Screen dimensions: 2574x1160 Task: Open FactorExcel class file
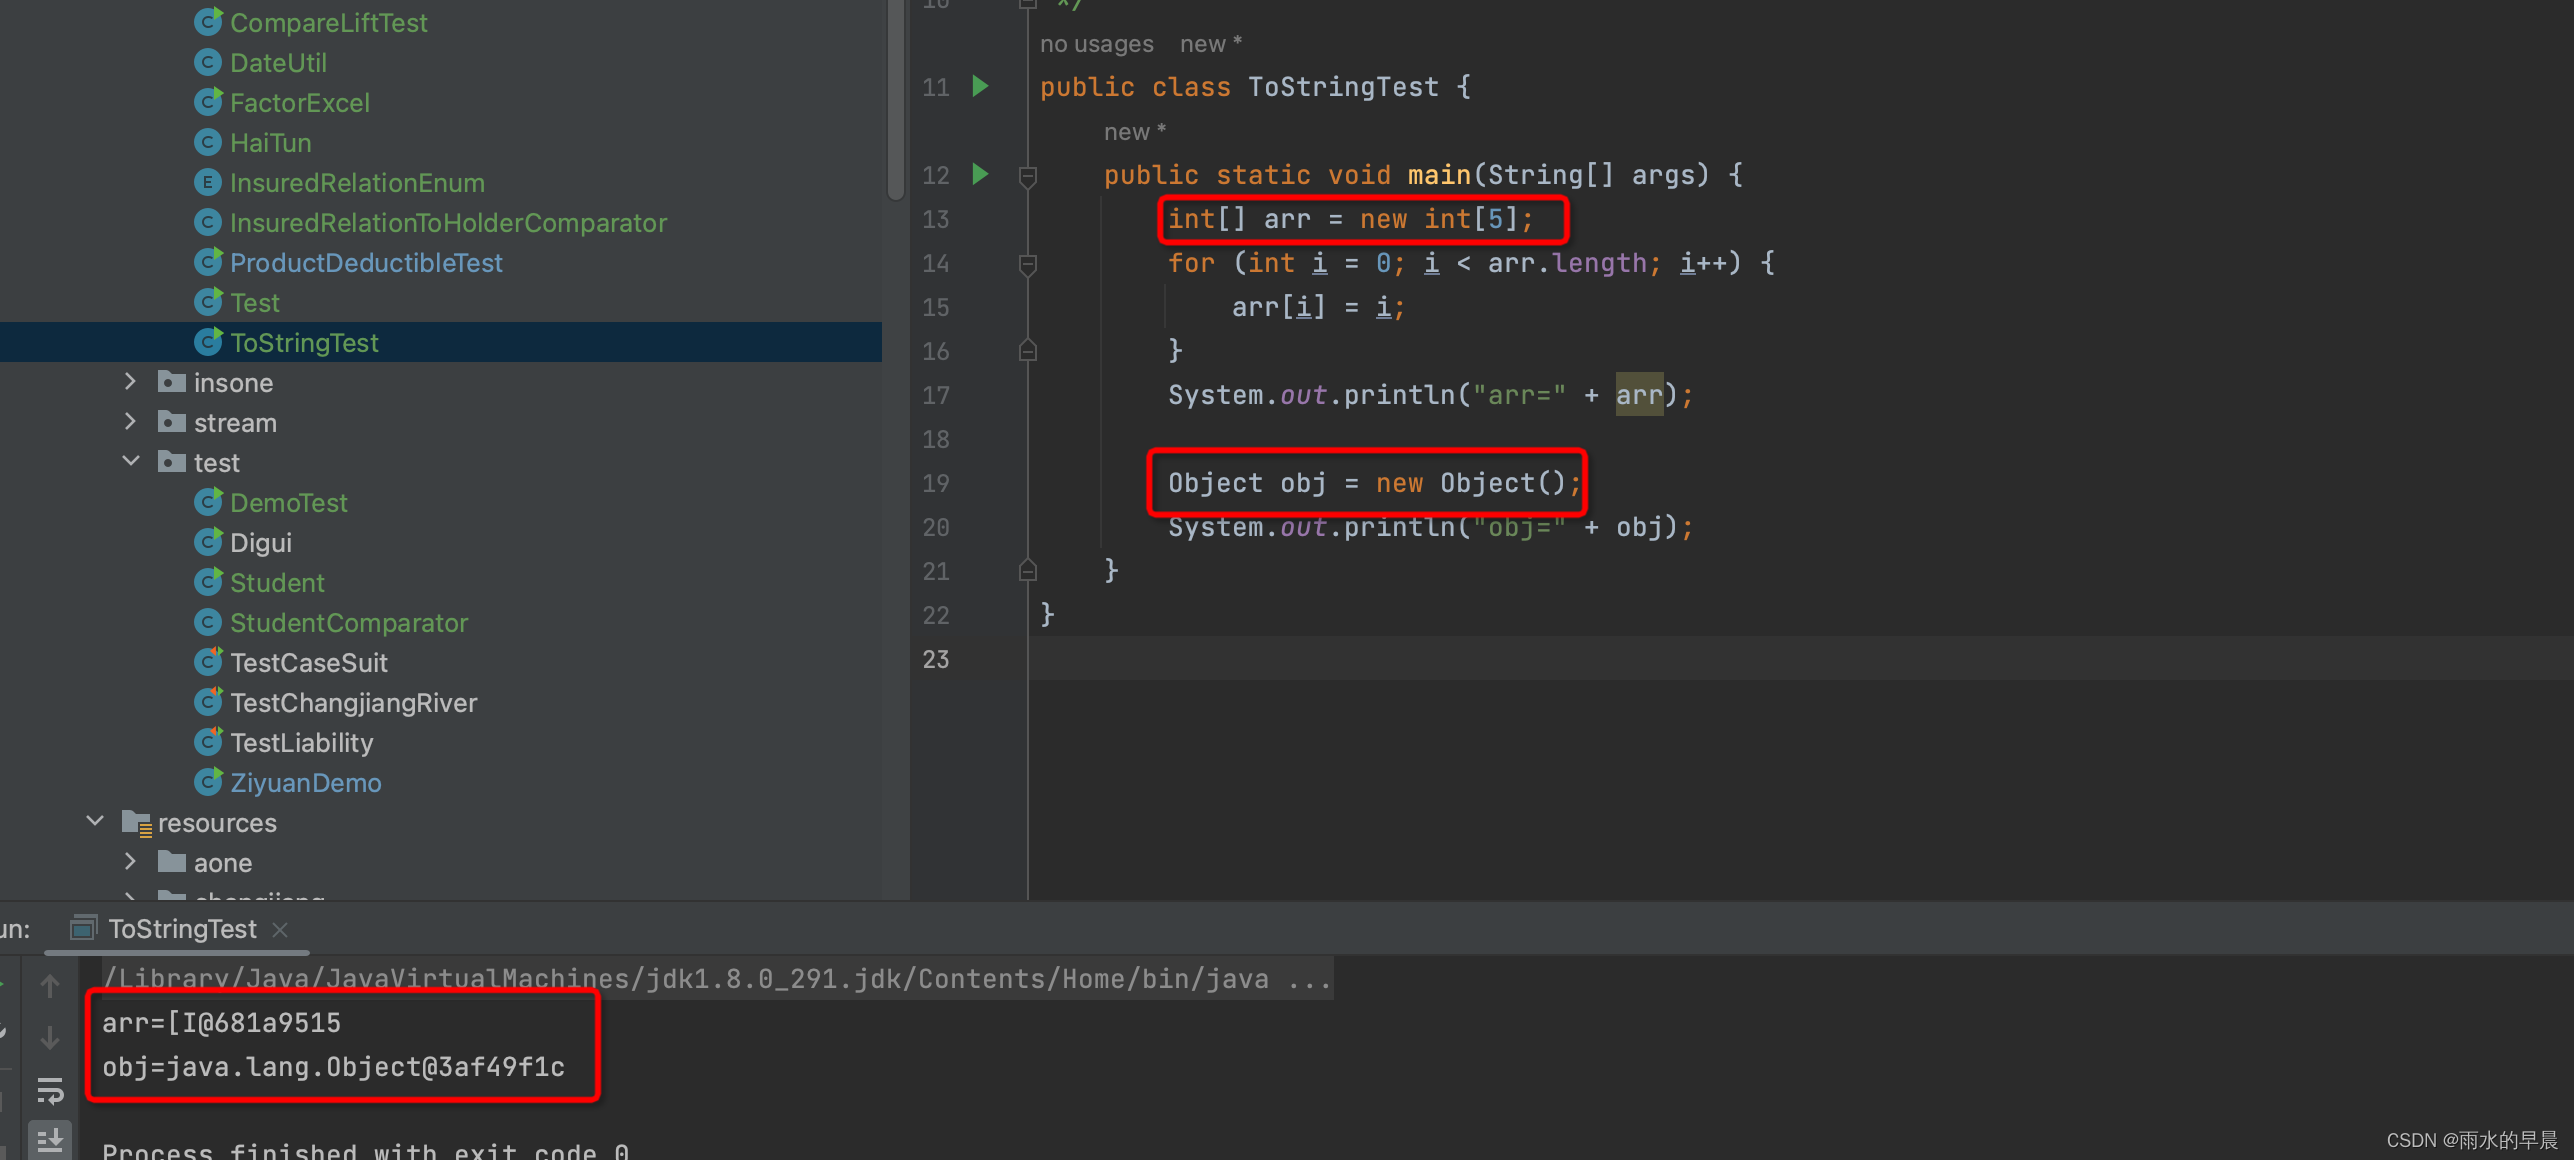click(300, 102)
